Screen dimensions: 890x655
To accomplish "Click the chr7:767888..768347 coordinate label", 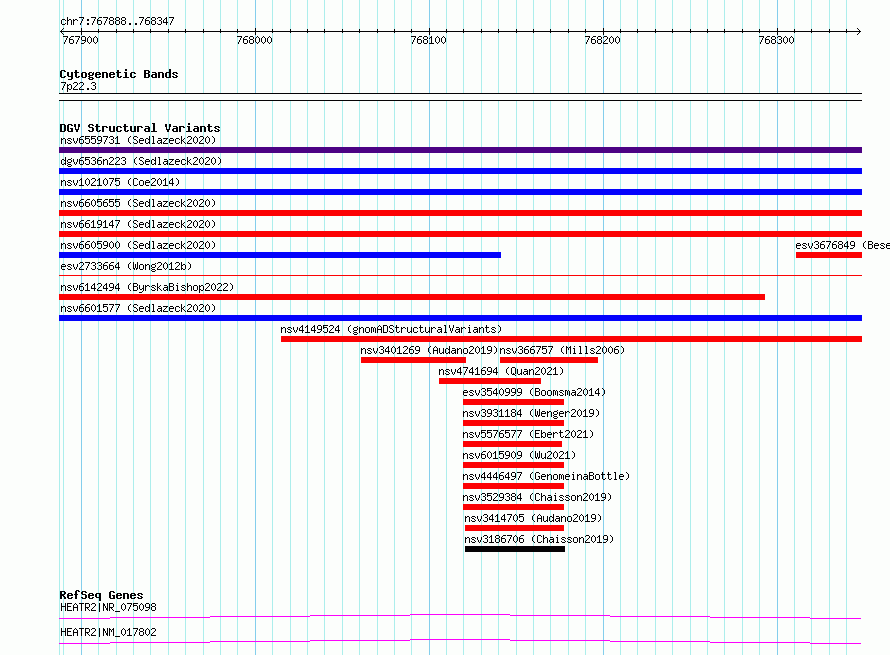I will (x=117, y=21).
